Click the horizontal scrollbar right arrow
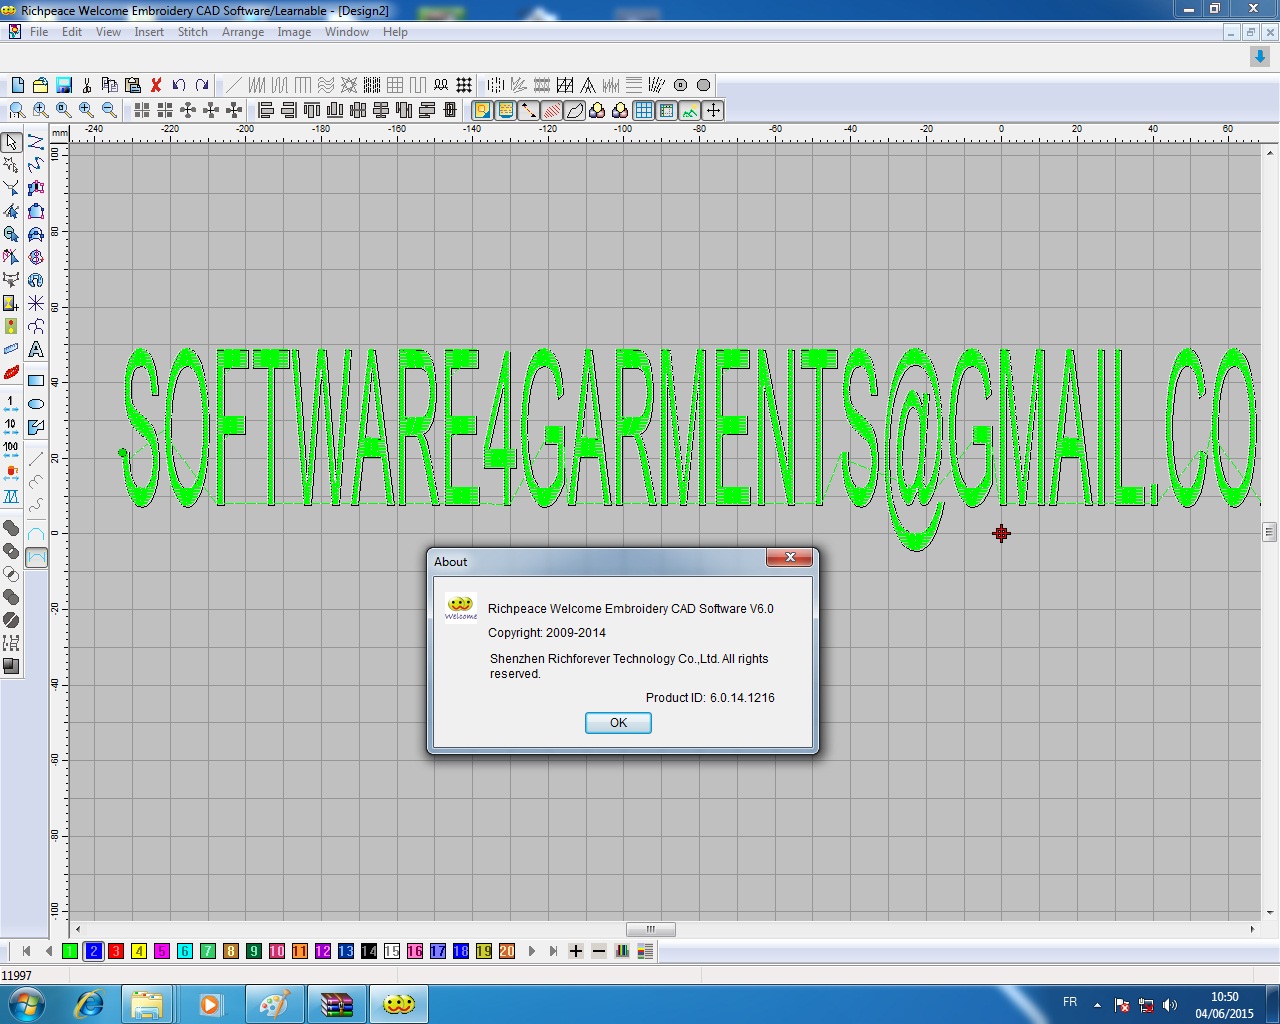1280x1024 pixels. click(1252, 929)
